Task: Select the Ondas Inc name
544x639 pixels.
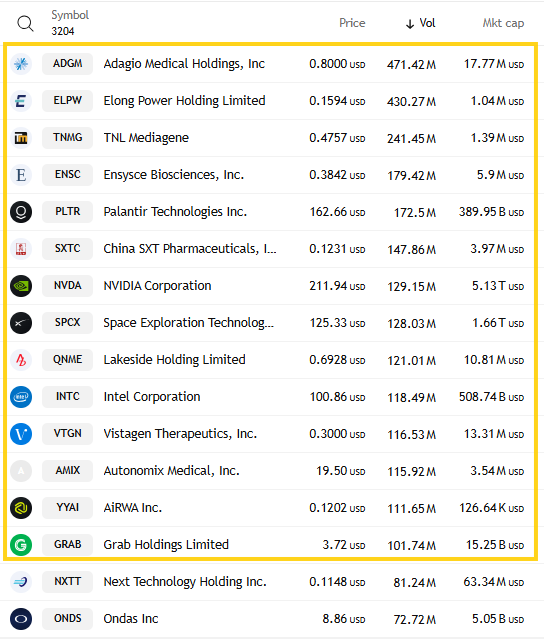Action: click(131, 619)
